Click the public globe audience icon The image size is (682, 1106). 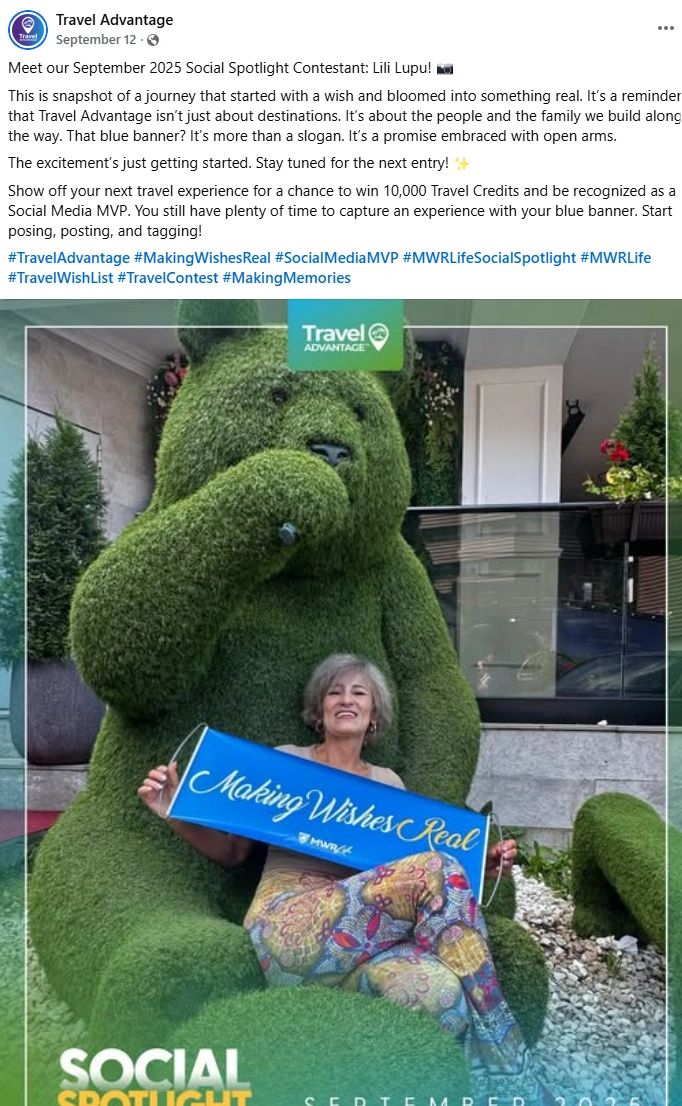tap(153, 40)
